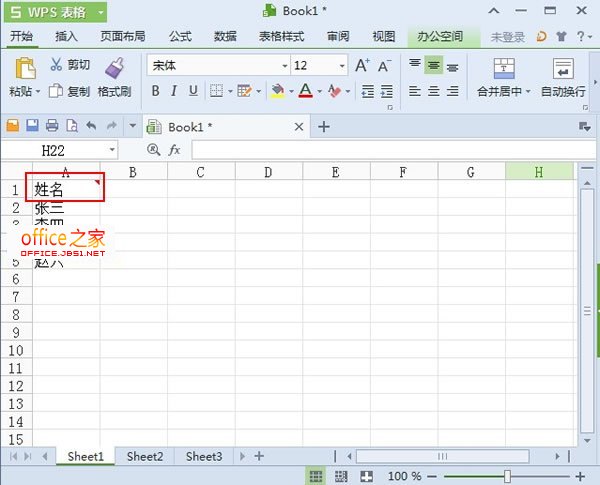
Task: Open the font size dropdown showing 12
Action: 342,66
